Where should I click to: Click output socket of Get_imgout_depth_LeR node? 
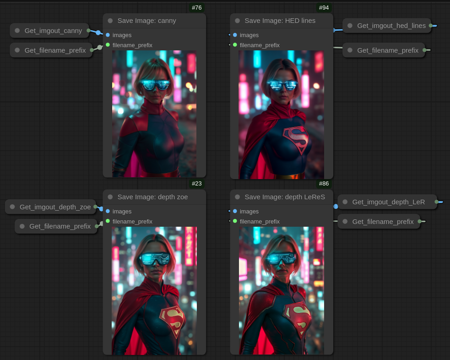point(436,202)
